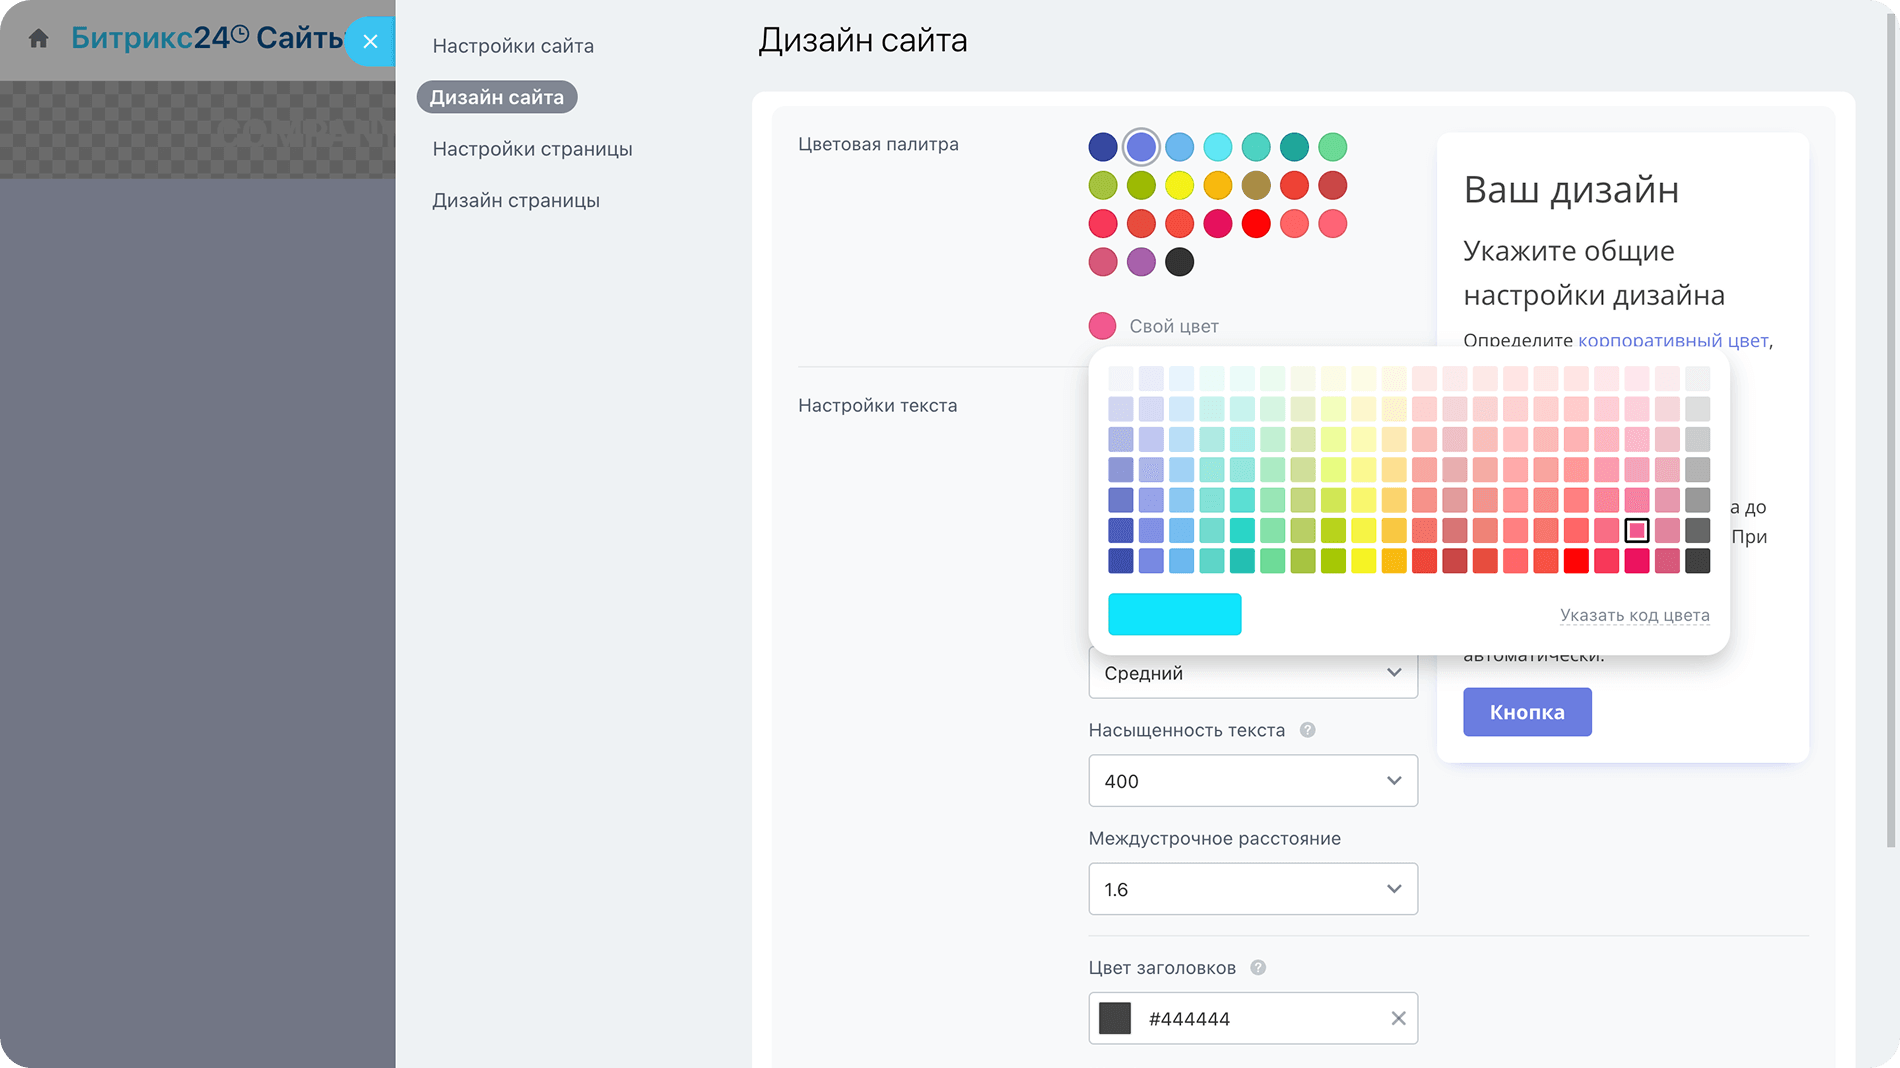Select the dark blue palette circle
The width and height of the screenshot is (1900, 1068).
coord(1102,147)
